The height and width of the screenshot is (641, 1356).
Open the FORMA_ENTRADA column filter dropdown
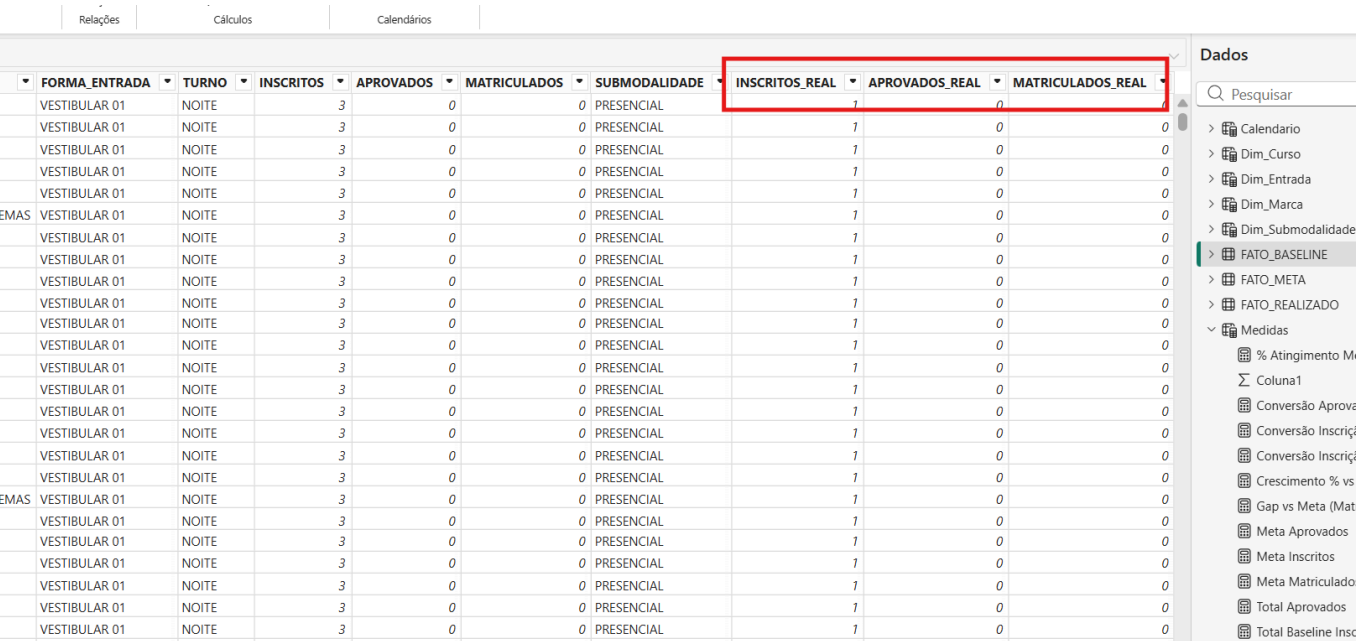click(167, 82)
